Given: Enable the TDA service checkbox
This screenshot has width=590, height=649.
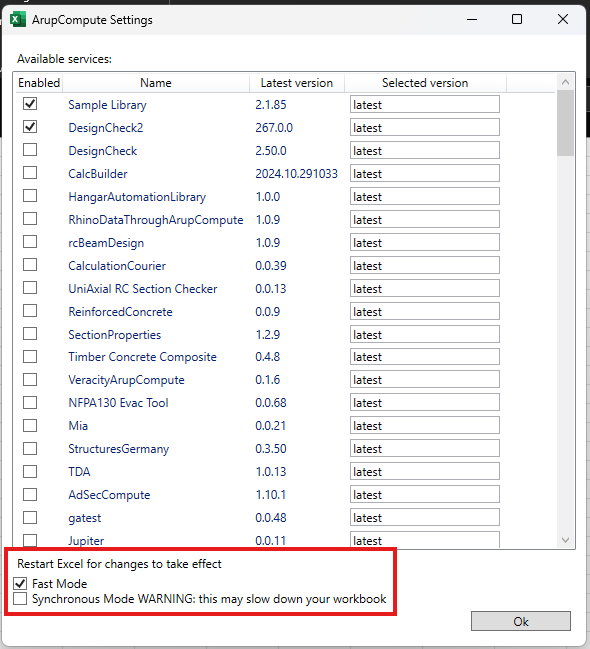Looking at the screenshot, I should click(30, 471).
